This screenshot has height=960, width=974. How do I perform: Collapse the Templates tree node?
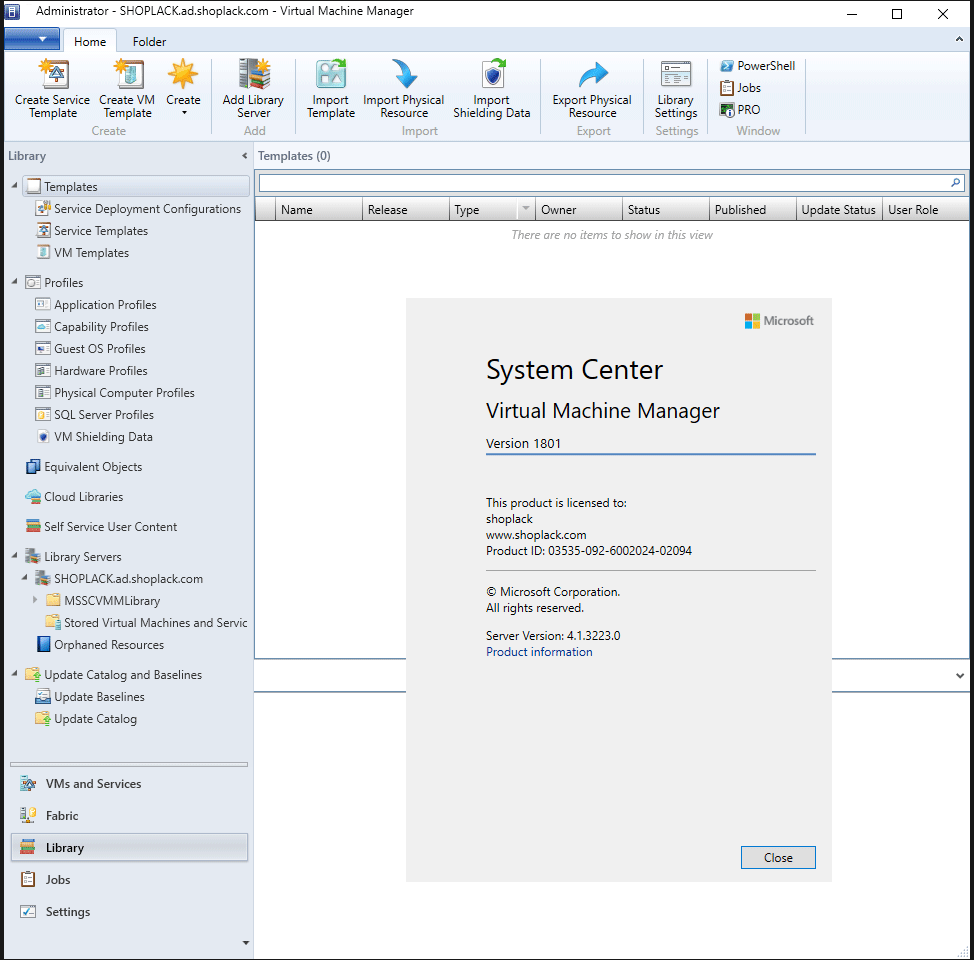click(14, 185)
